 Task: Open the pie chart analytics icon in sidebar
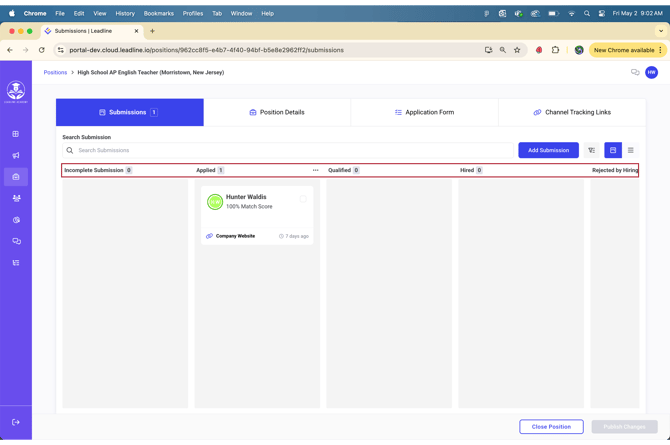16,220
